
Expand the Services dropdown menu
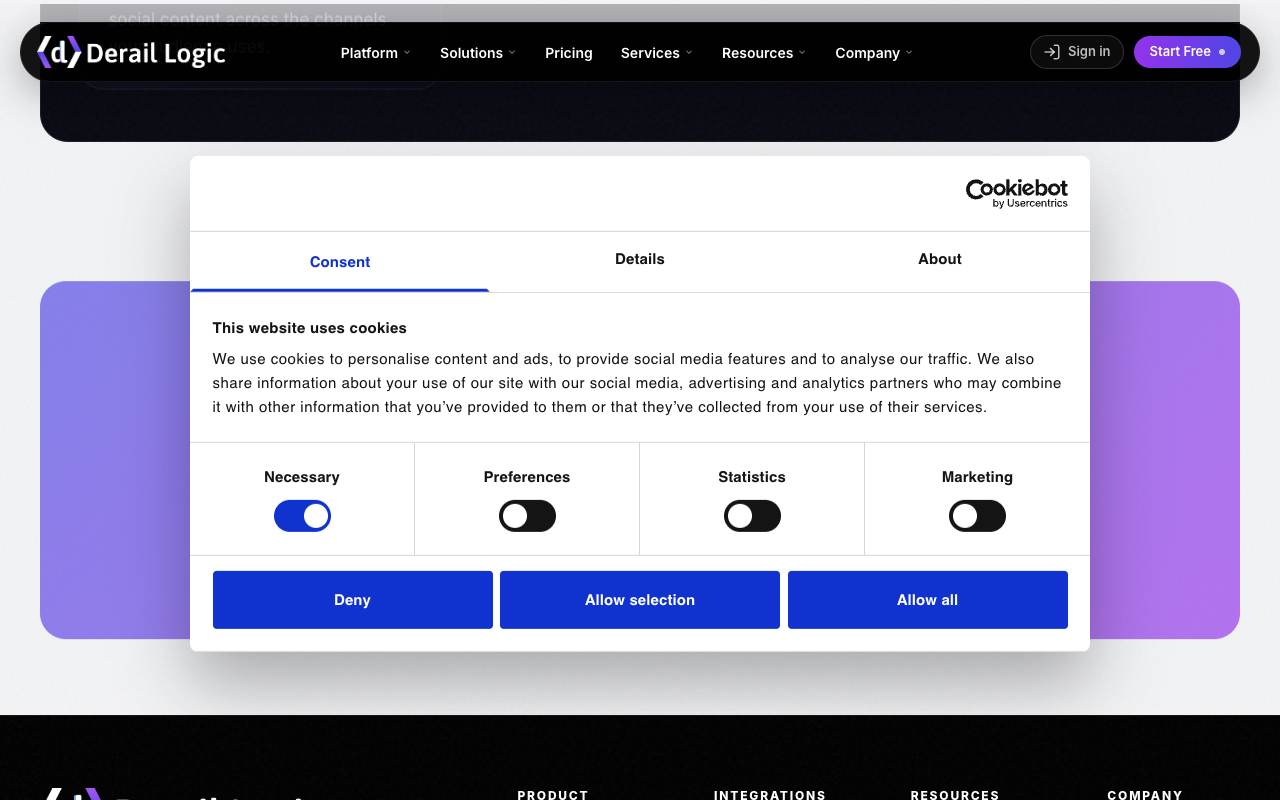tap(657, 53)
